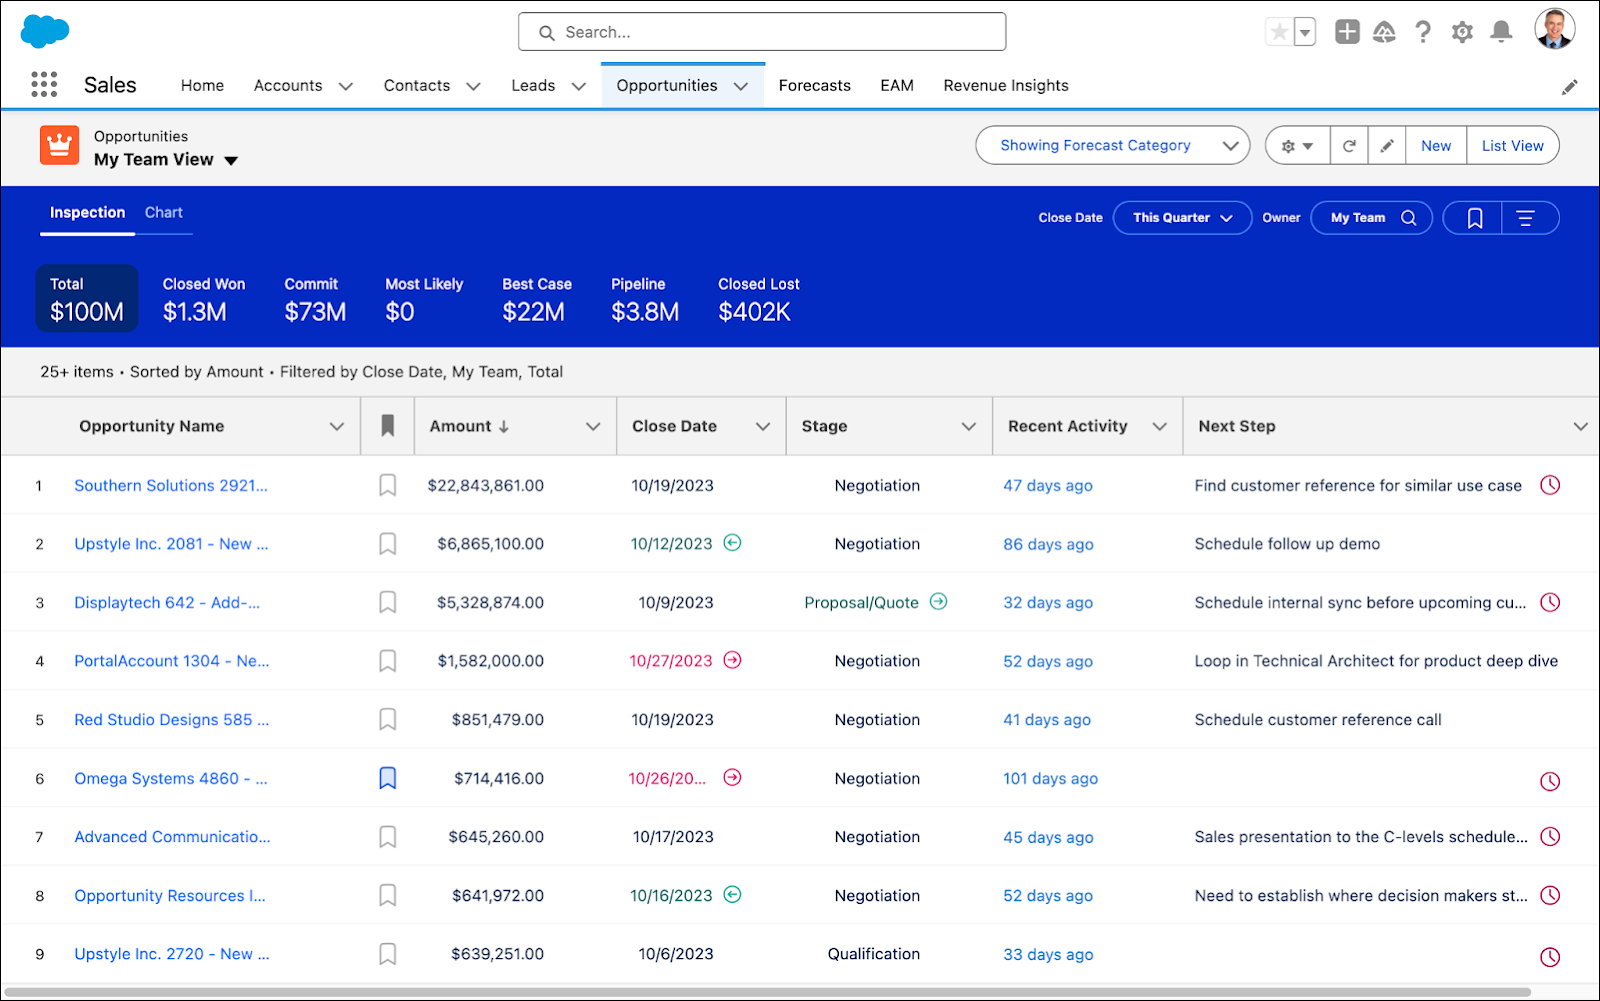Click the horizontal scrollbar at the bottom
The width and height of the screenshot is (1600, 1001).
coord(768,992)
